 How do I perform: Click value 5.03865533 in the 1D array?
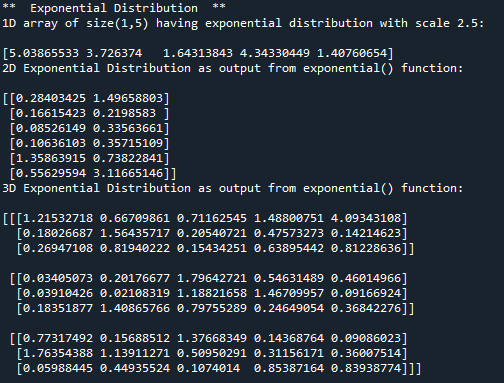tap(44, 53)
